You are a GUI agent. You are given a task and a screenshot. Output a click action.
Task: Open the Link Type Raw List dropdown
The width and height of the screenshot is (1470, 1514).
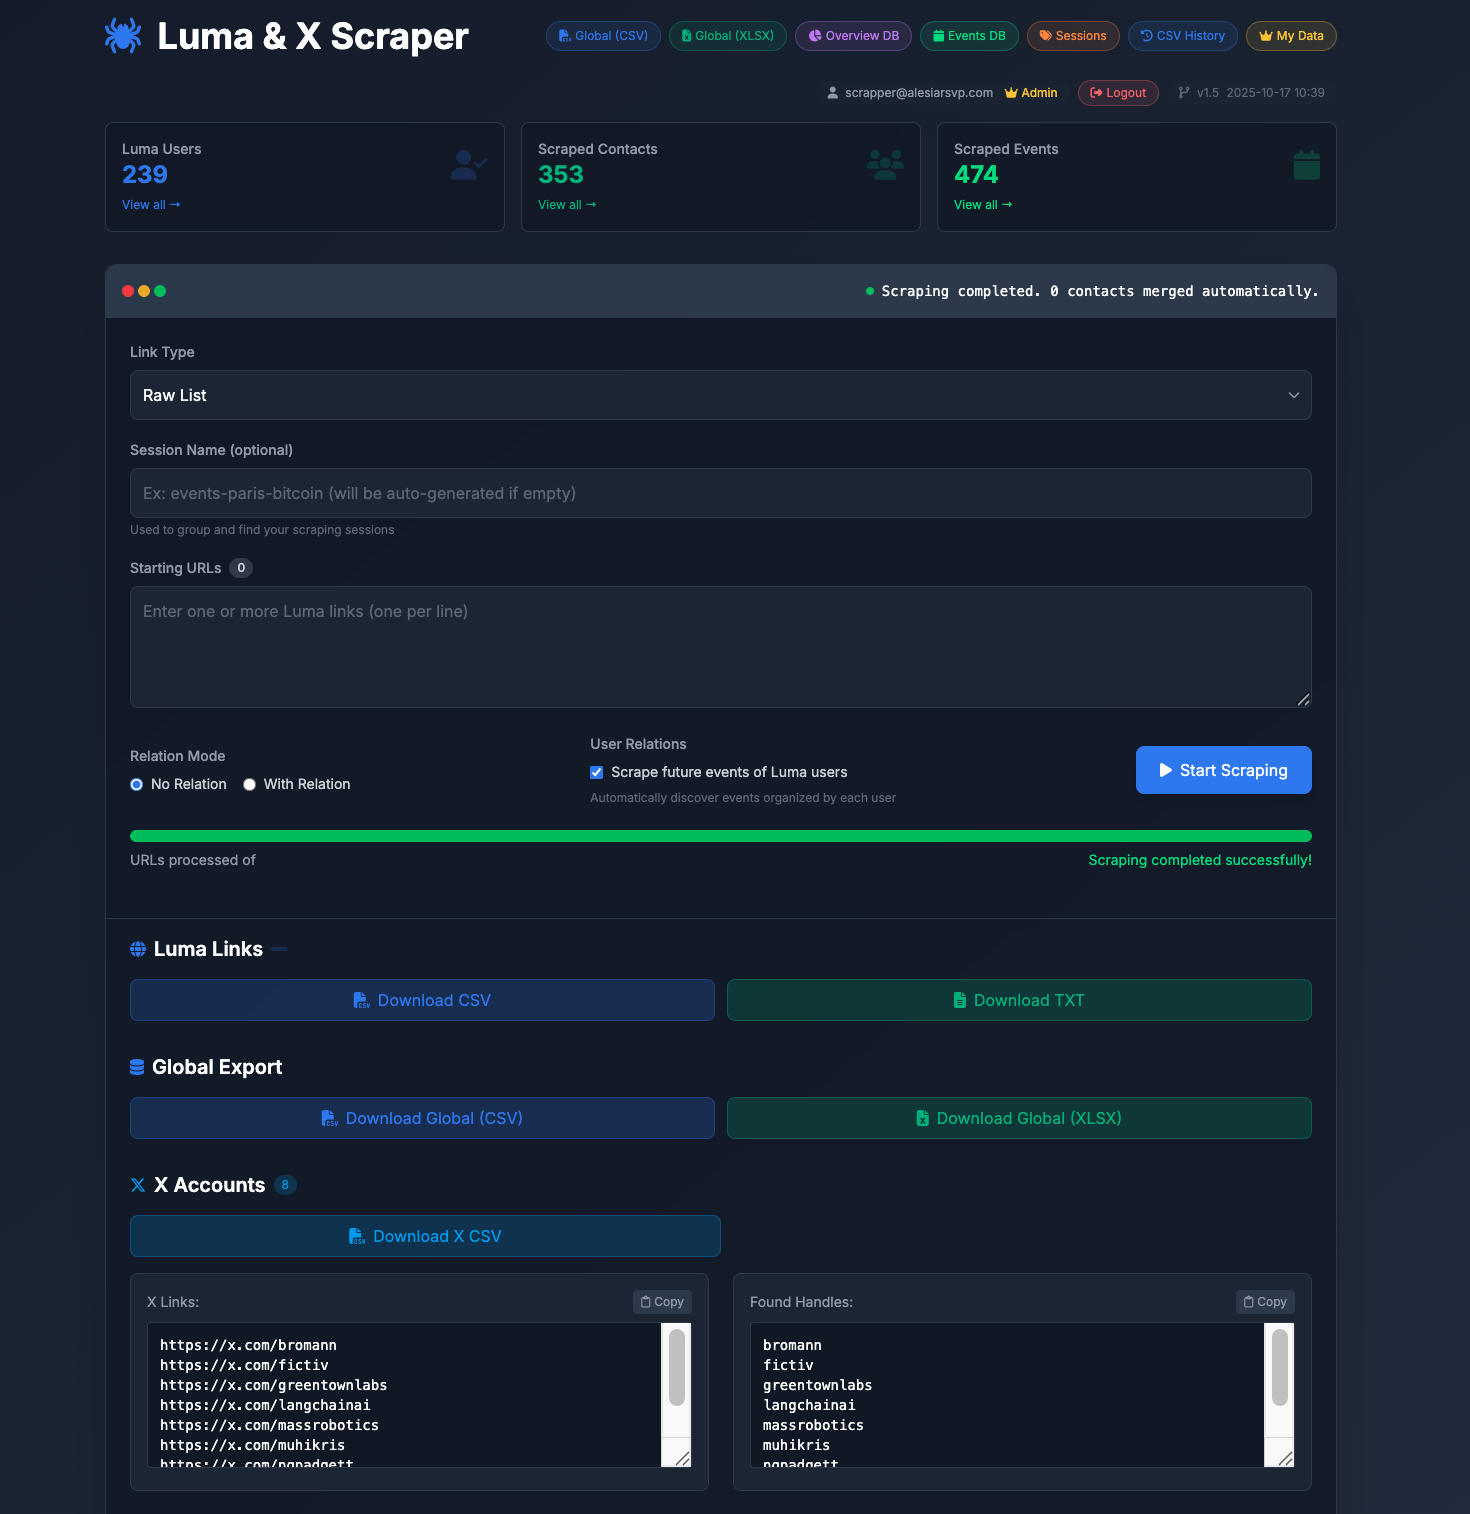point(720,395)
